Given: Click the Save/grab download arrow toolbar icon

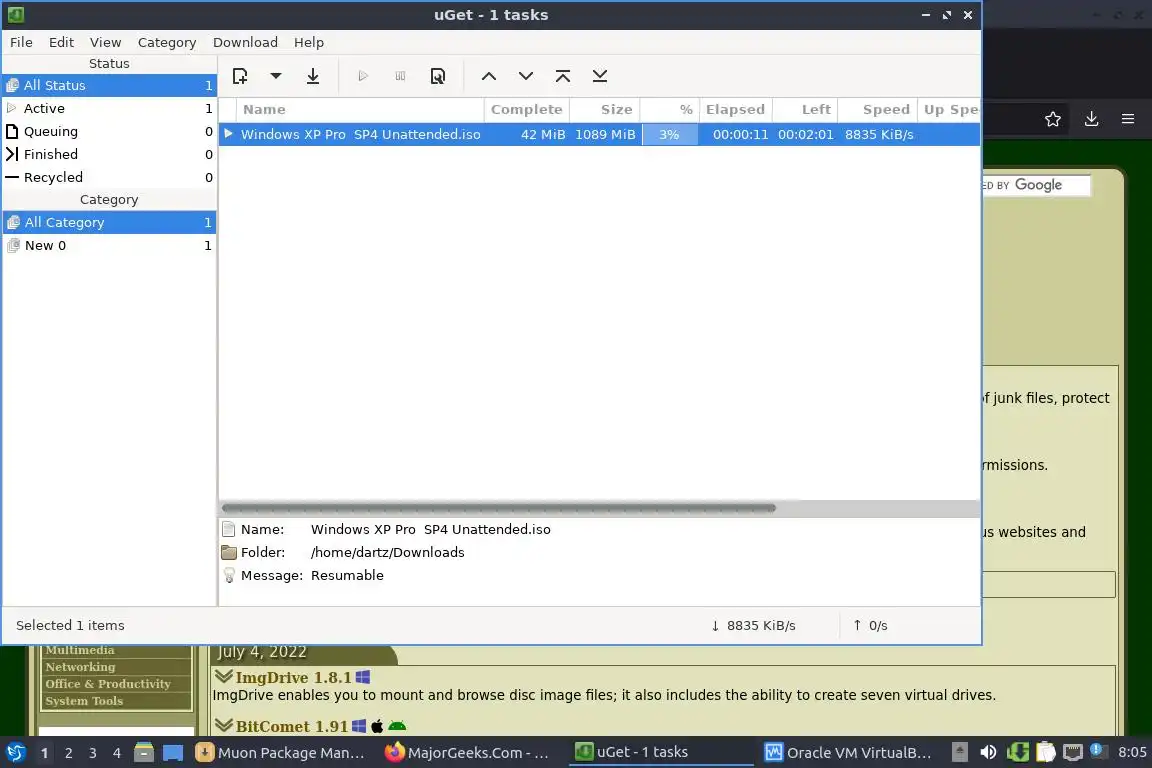Looking at the screenshot, I should coord(313,76).
